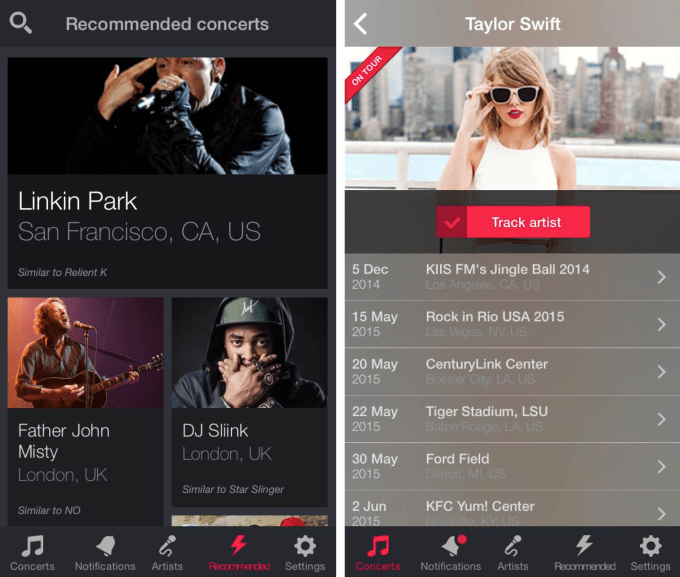
Task: Tap the Taylor Swift header title
Action: 513,24
